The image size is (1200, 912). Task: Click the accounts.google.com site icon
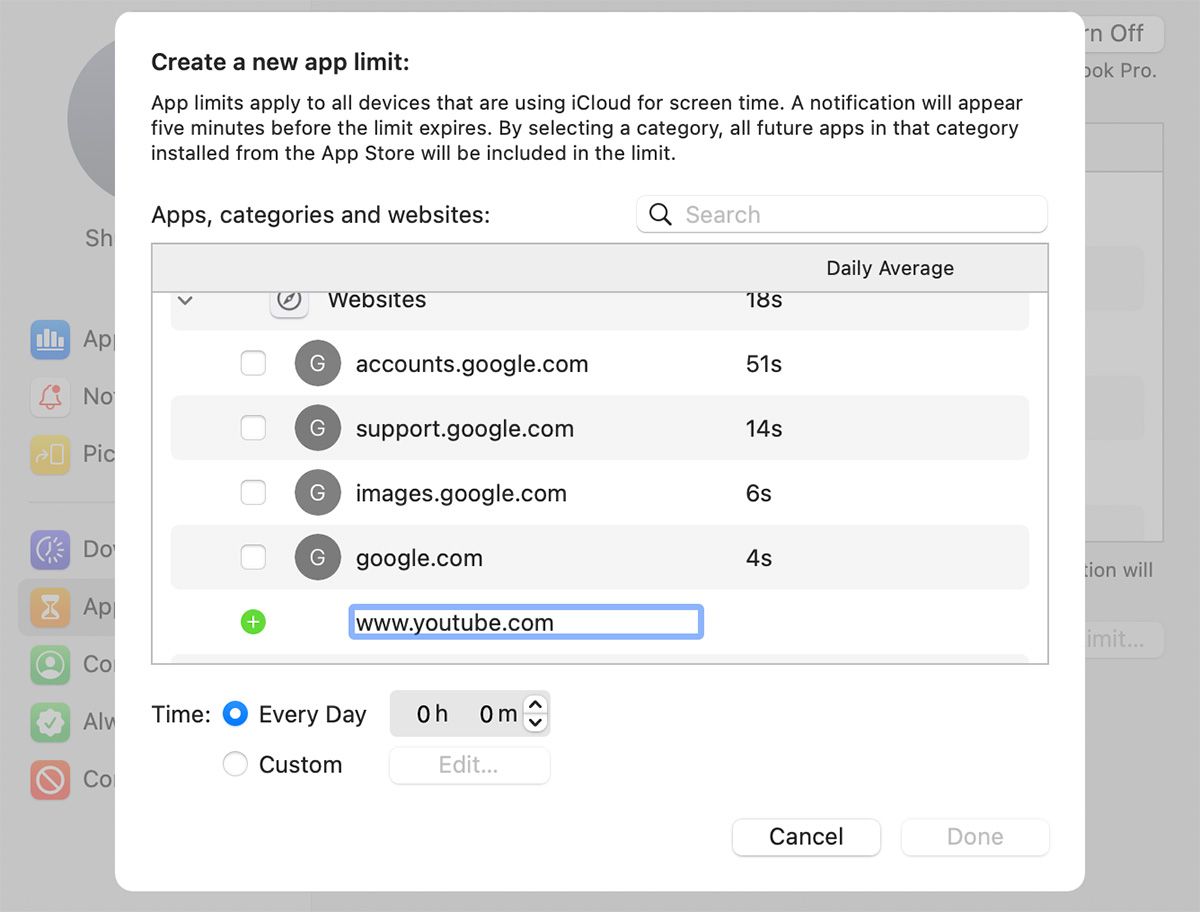tap(318, 364)
